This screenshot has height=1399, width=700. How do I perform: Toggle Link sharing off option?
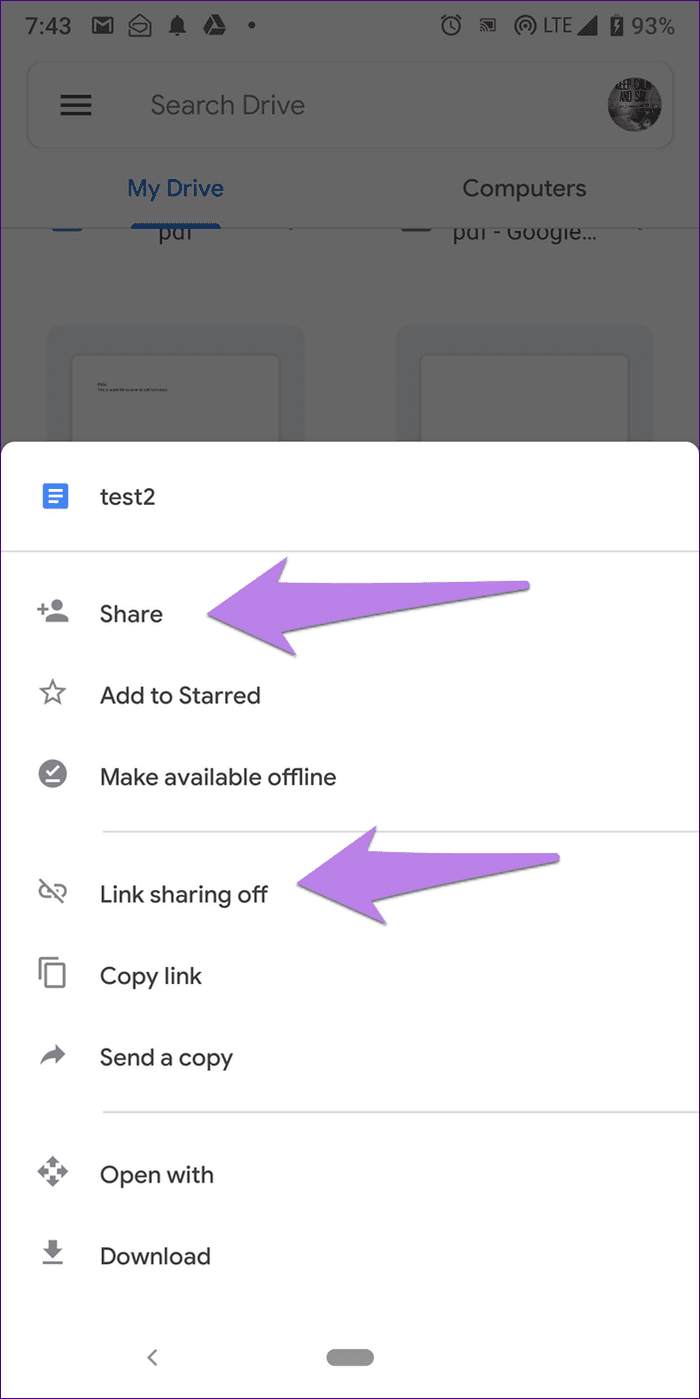(350, 893)
